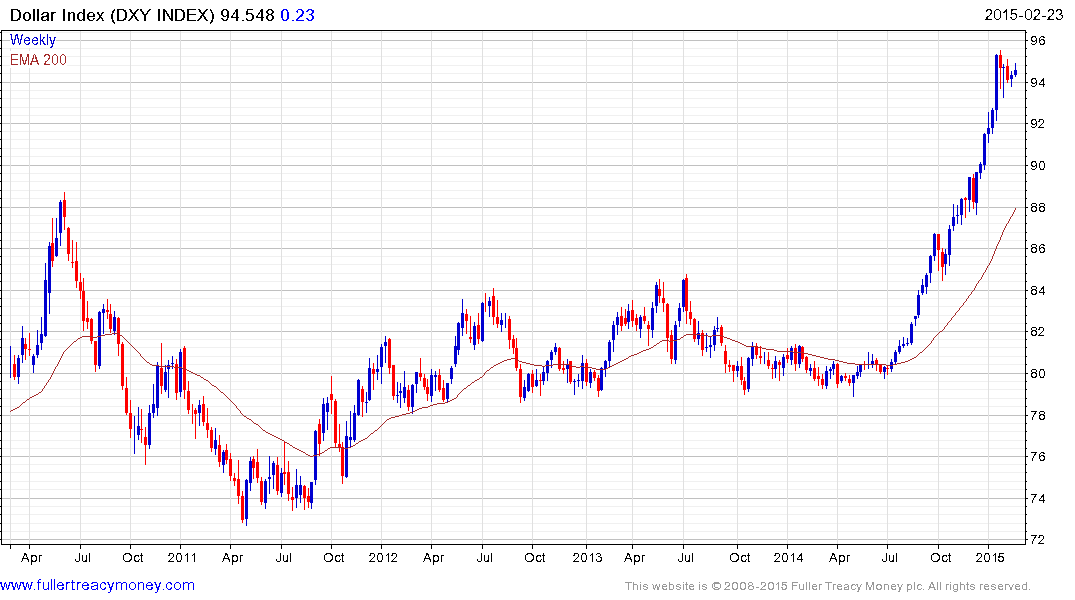Open the www.fullertreacymoney.com link
The width and height of the screenshot is (1075, 600).
click(x=97, y=585)
